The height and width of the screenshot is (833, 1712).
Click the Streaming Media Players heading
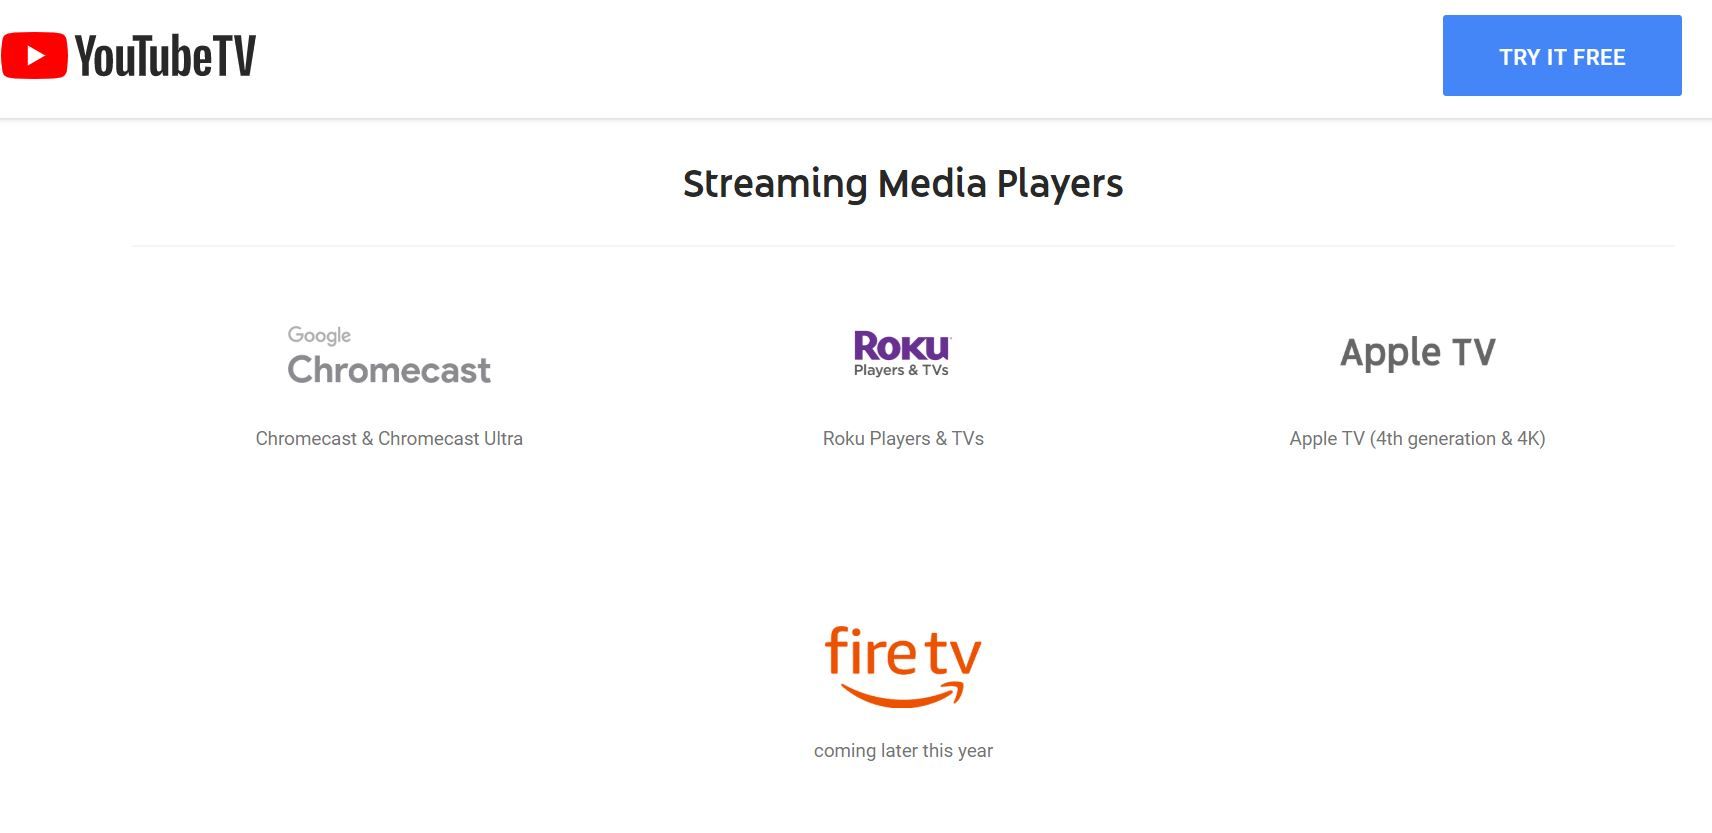[903, 184]
